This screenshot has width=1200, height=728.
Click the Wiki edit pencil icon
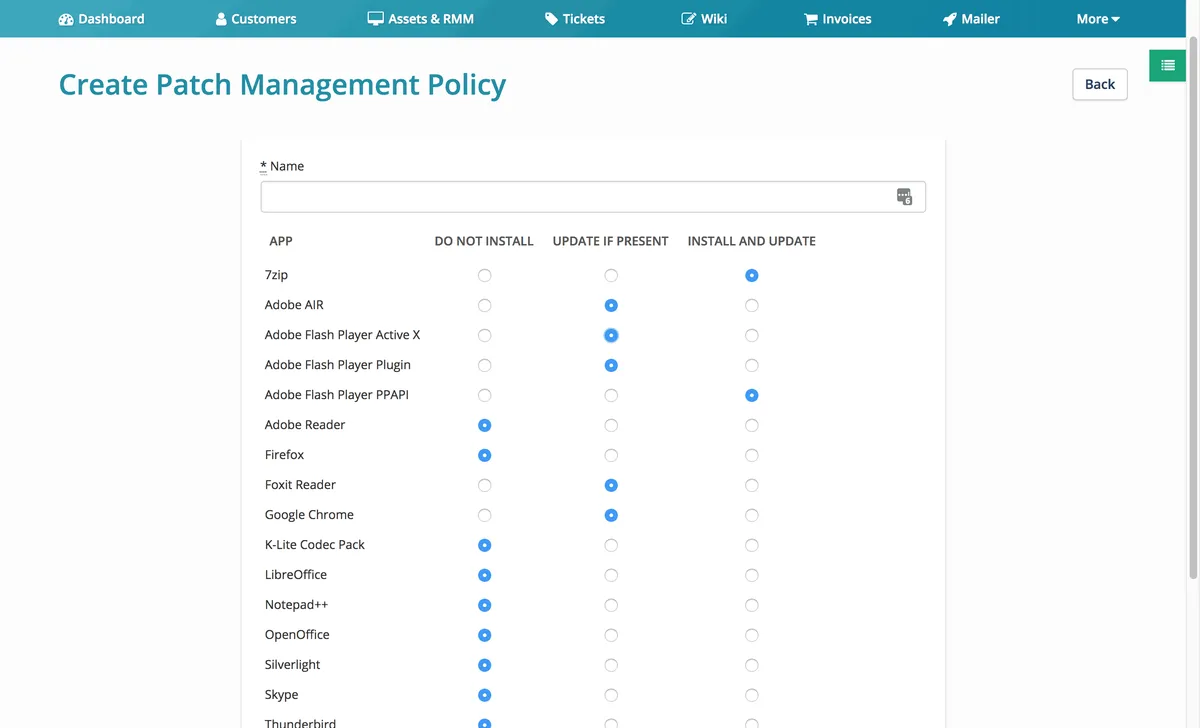point(688,19)
